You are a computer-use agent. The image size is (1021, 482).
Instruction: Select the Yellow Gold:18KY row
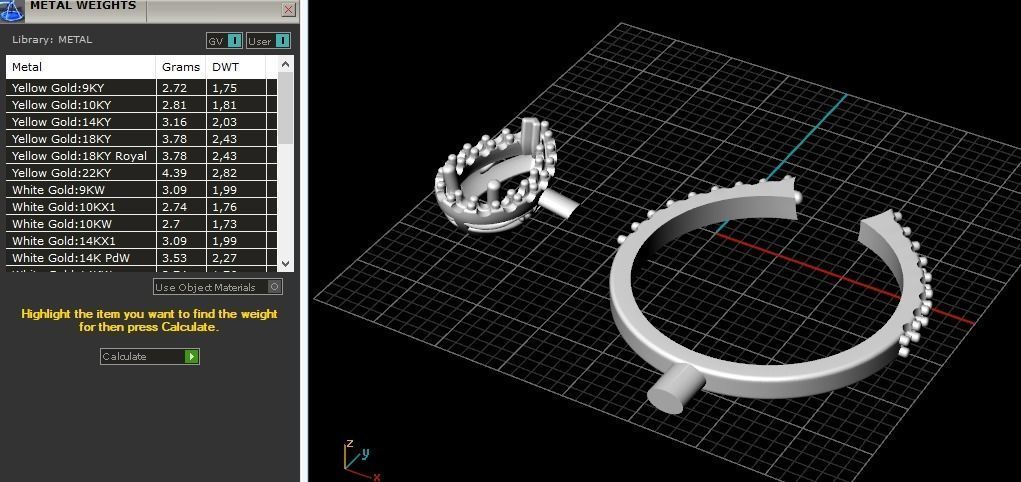[141, 139]
